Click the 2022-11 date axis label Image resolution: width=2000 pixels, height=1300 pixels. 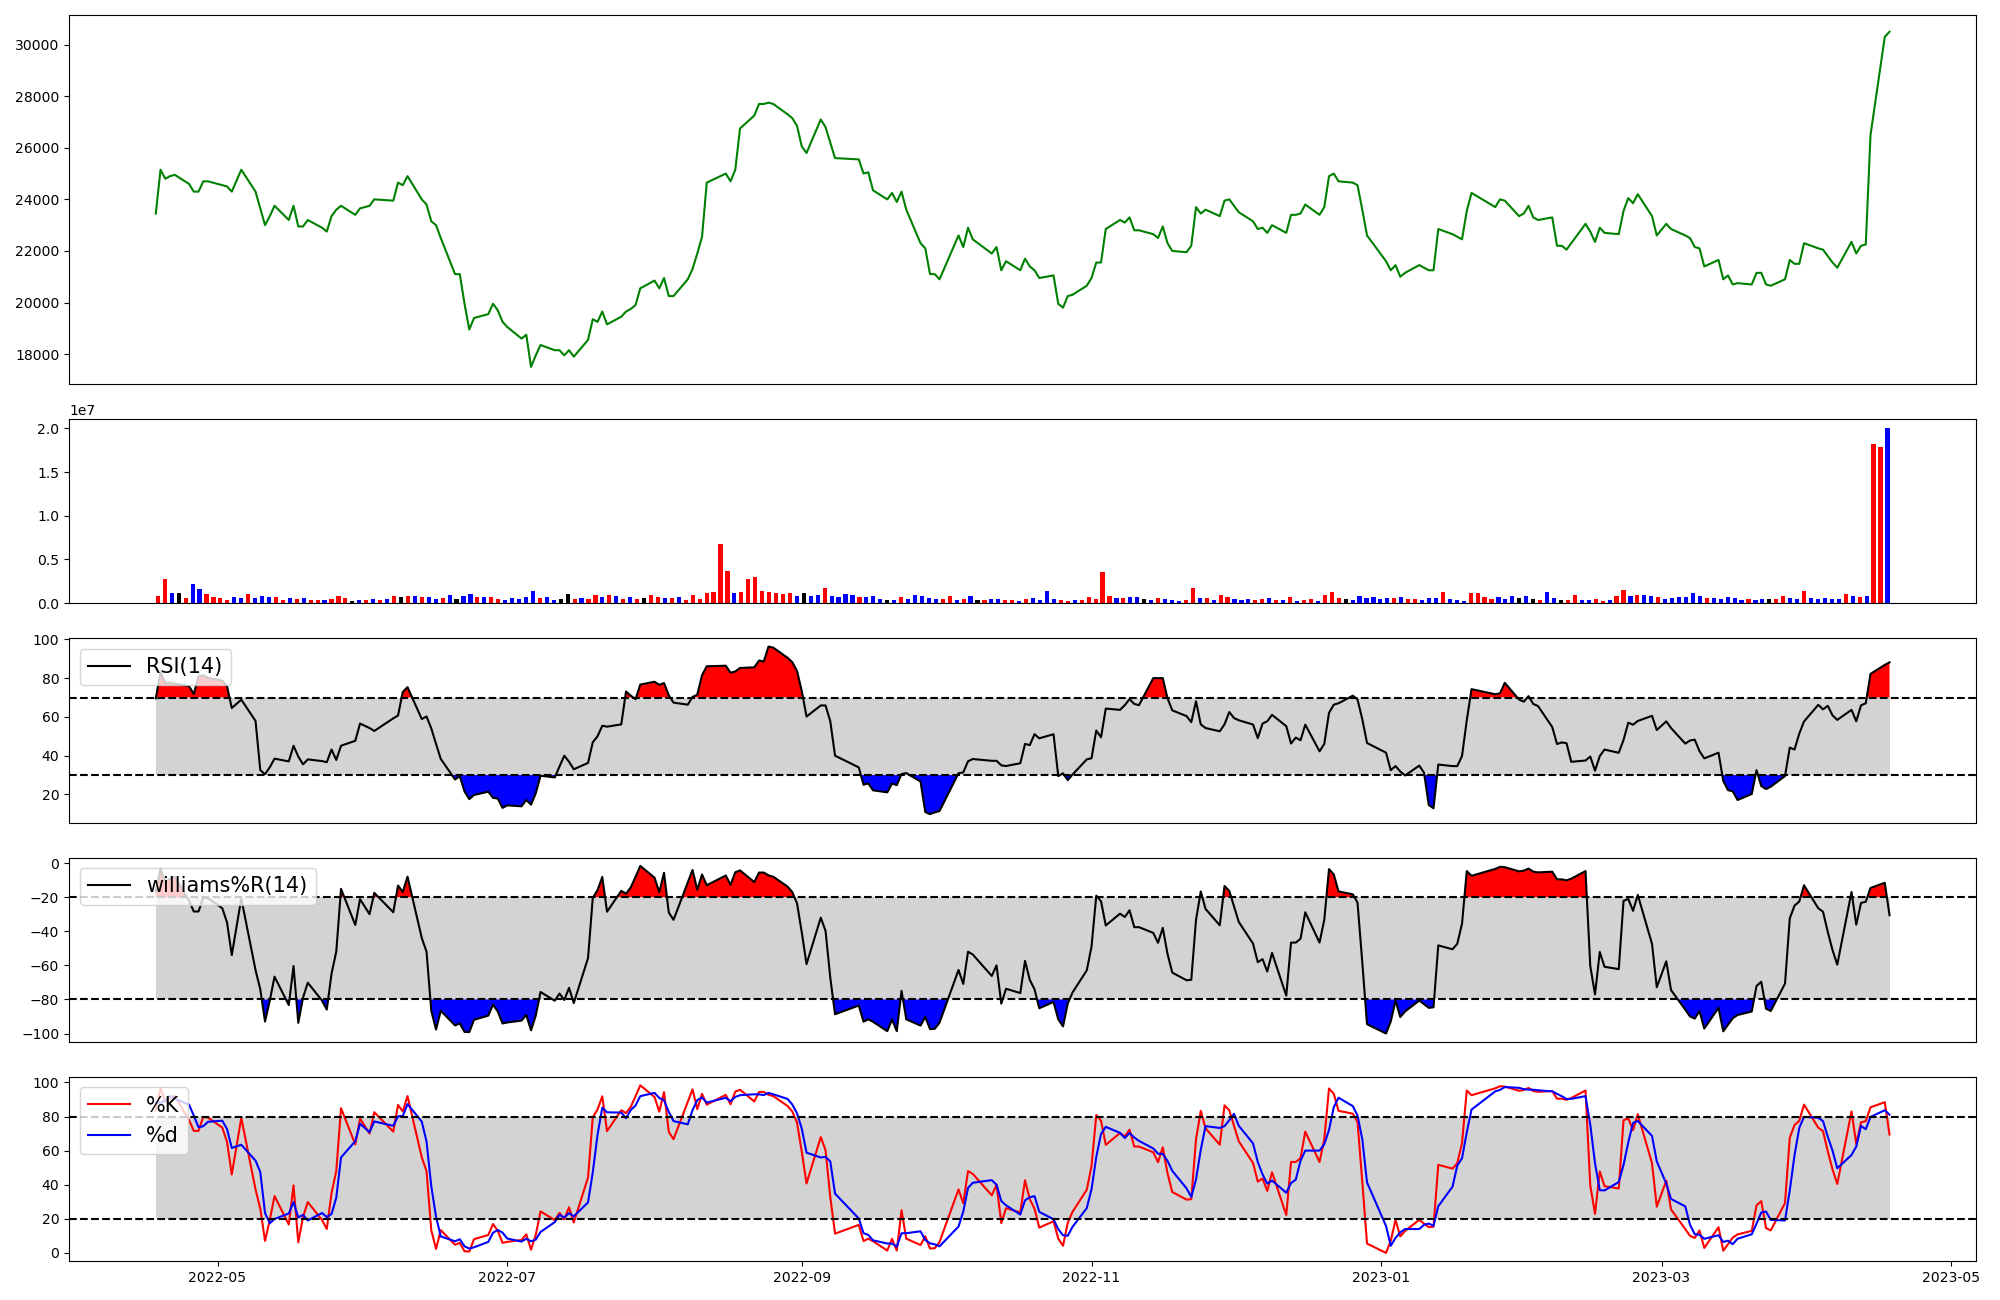(x=1092, y=1277)
